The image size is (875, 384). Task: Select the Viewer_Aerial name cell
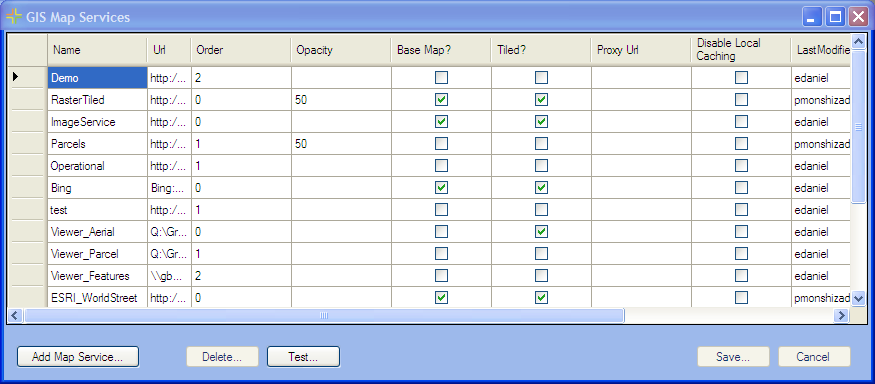(x=97, y=232)
